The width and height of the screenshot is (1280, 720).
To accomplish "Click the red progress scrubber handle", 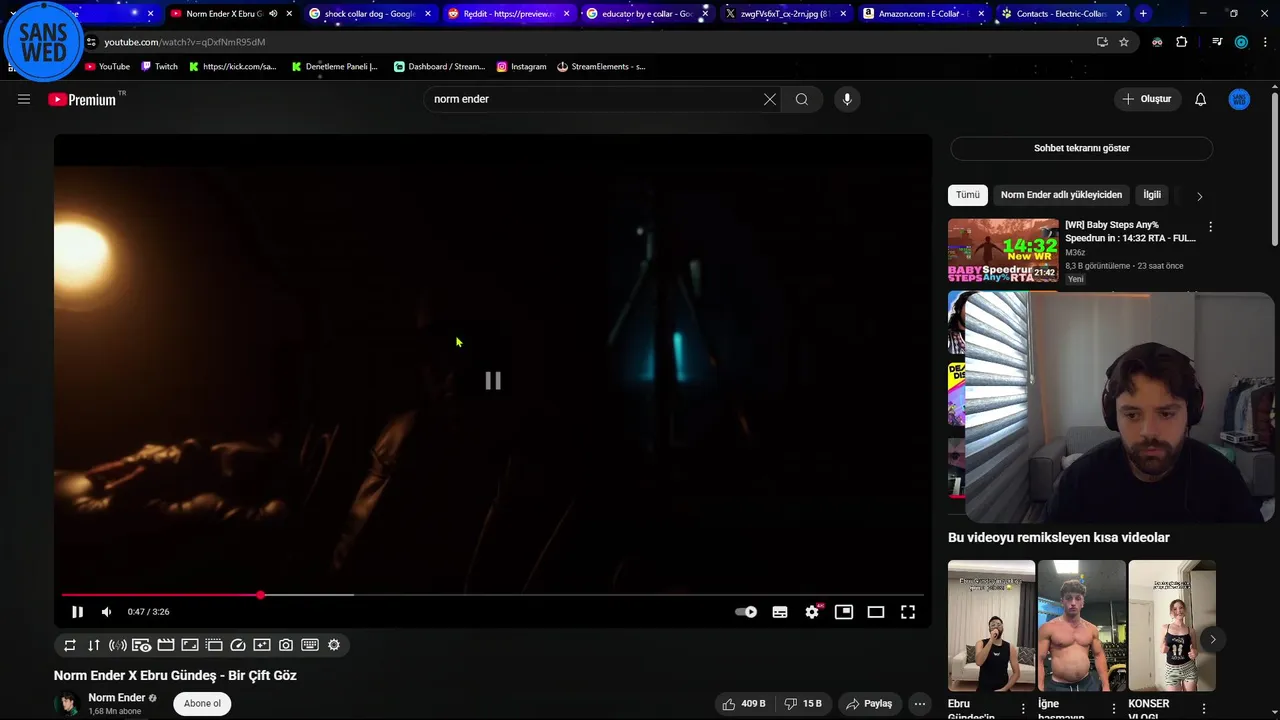I will click(260, 595).
